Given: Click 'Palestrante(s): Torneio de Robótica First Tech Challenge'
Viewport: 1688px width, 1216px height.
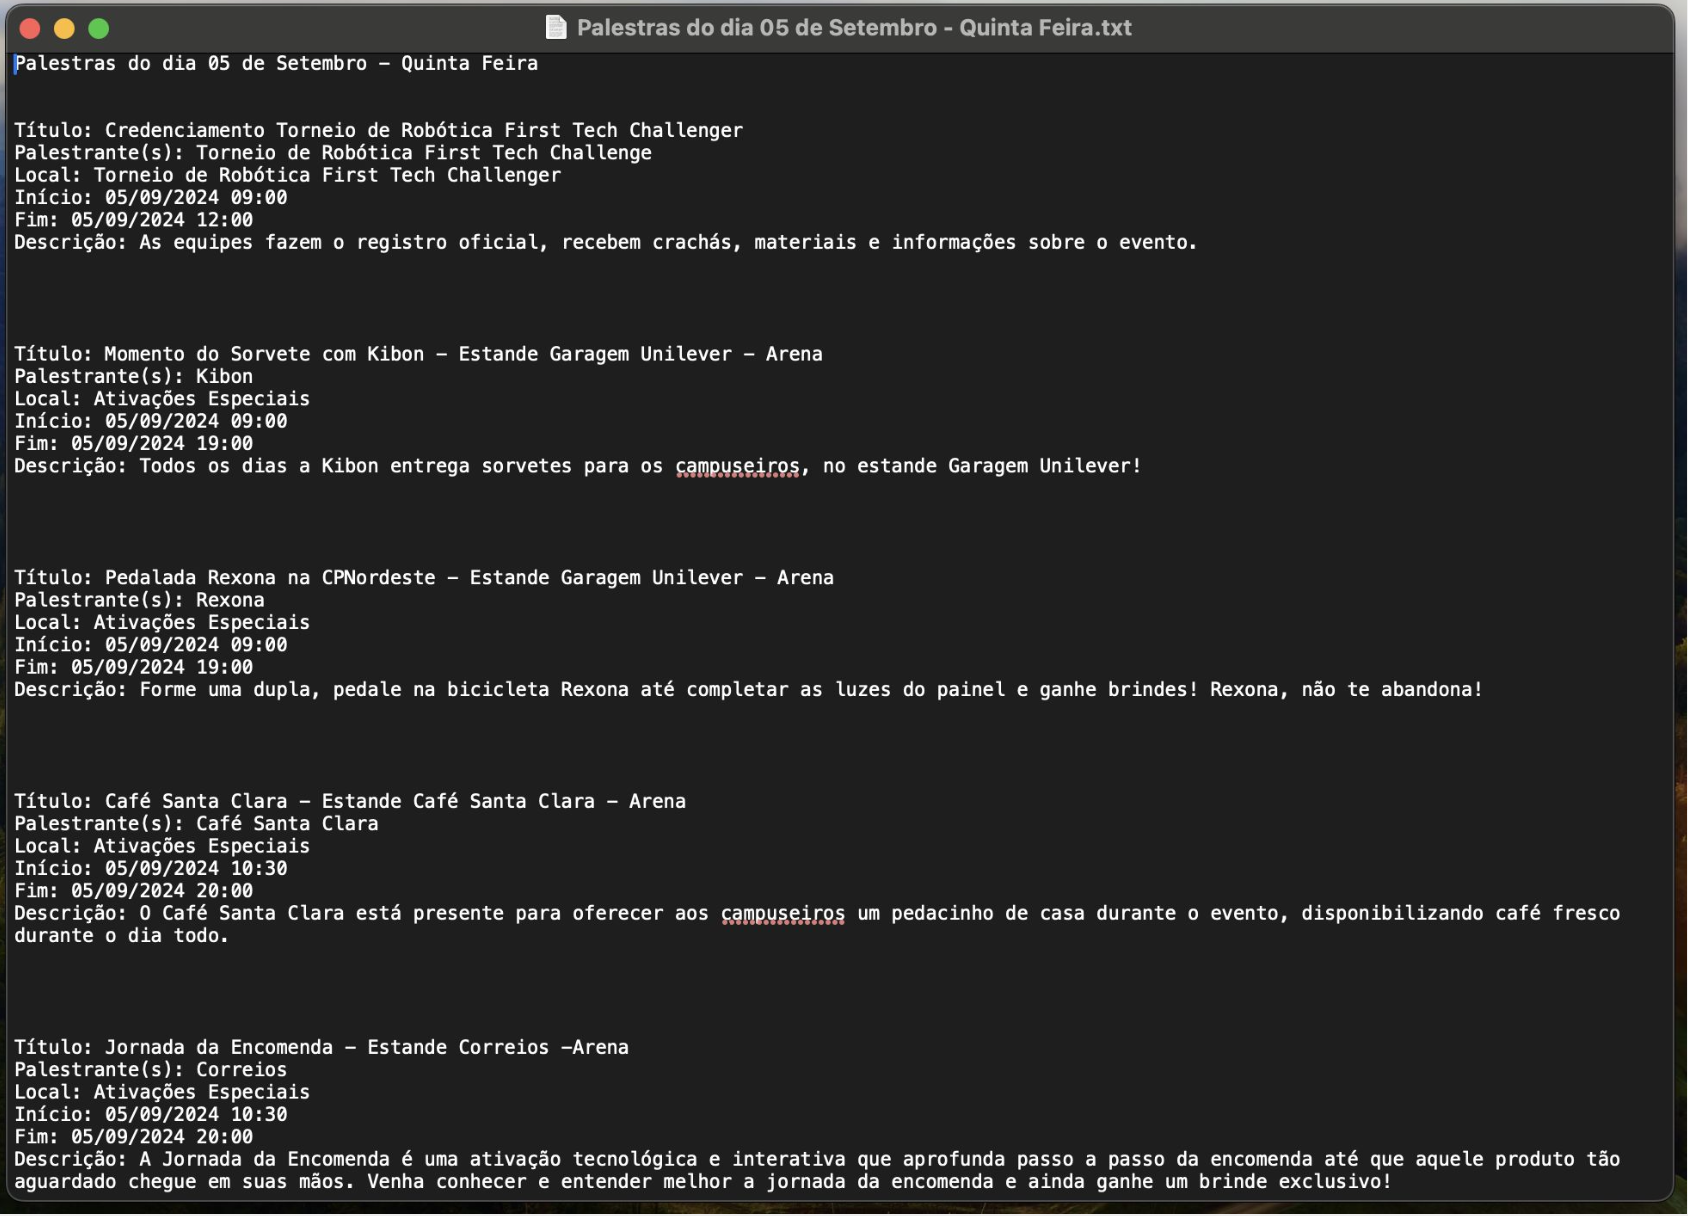Looking at the screenshot, I should 333,153.
